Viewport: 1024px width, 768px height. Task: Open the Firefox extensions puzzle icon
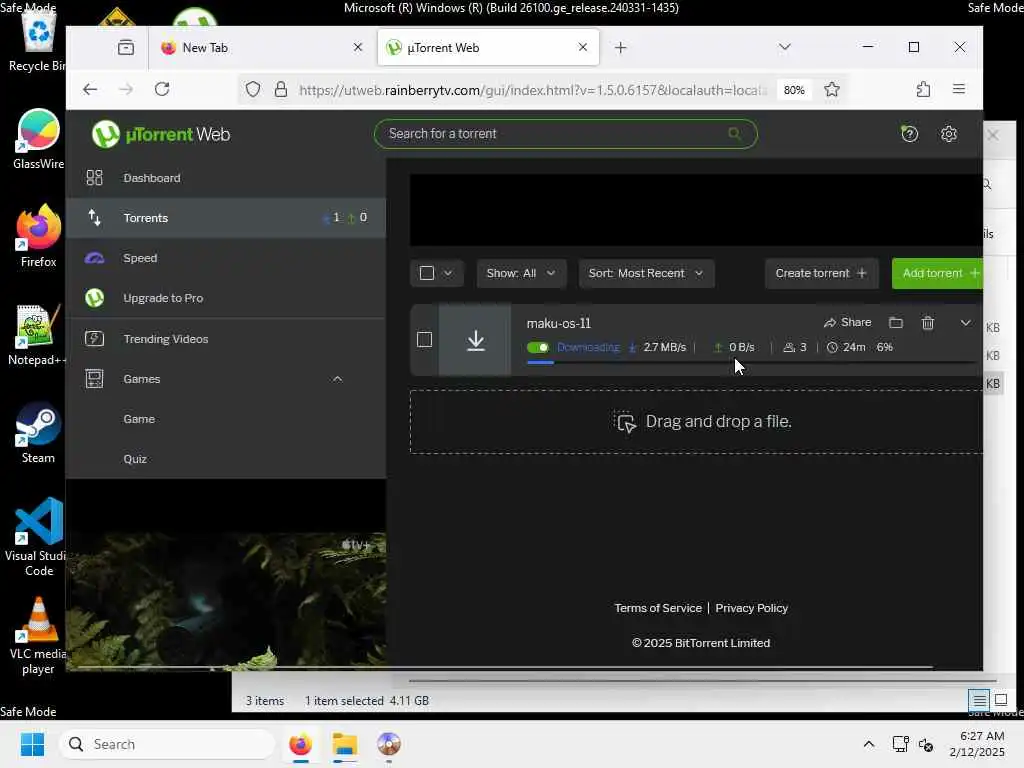click(x=923, y=89)
